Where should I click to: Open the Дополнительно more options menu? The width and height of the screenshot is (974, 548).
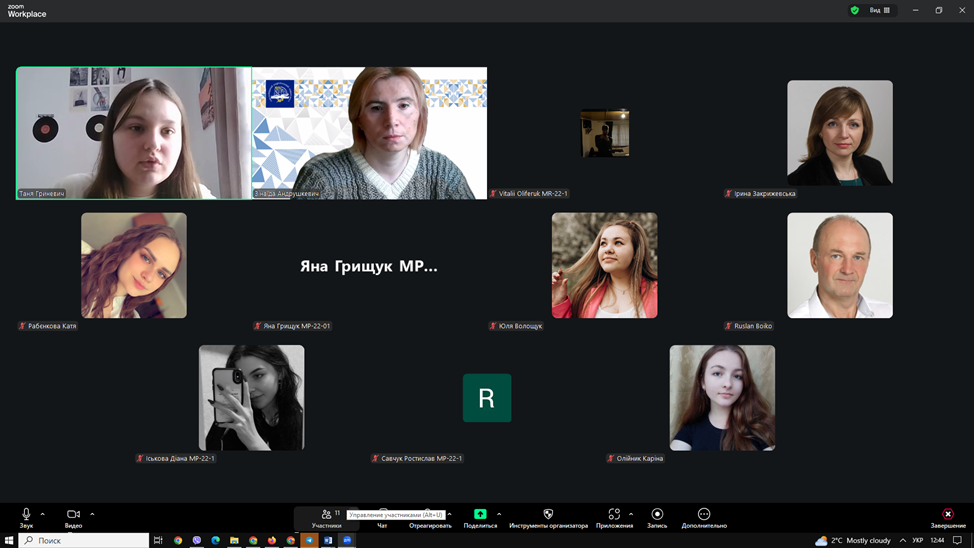pyautogui.click(x=704, y=517)
